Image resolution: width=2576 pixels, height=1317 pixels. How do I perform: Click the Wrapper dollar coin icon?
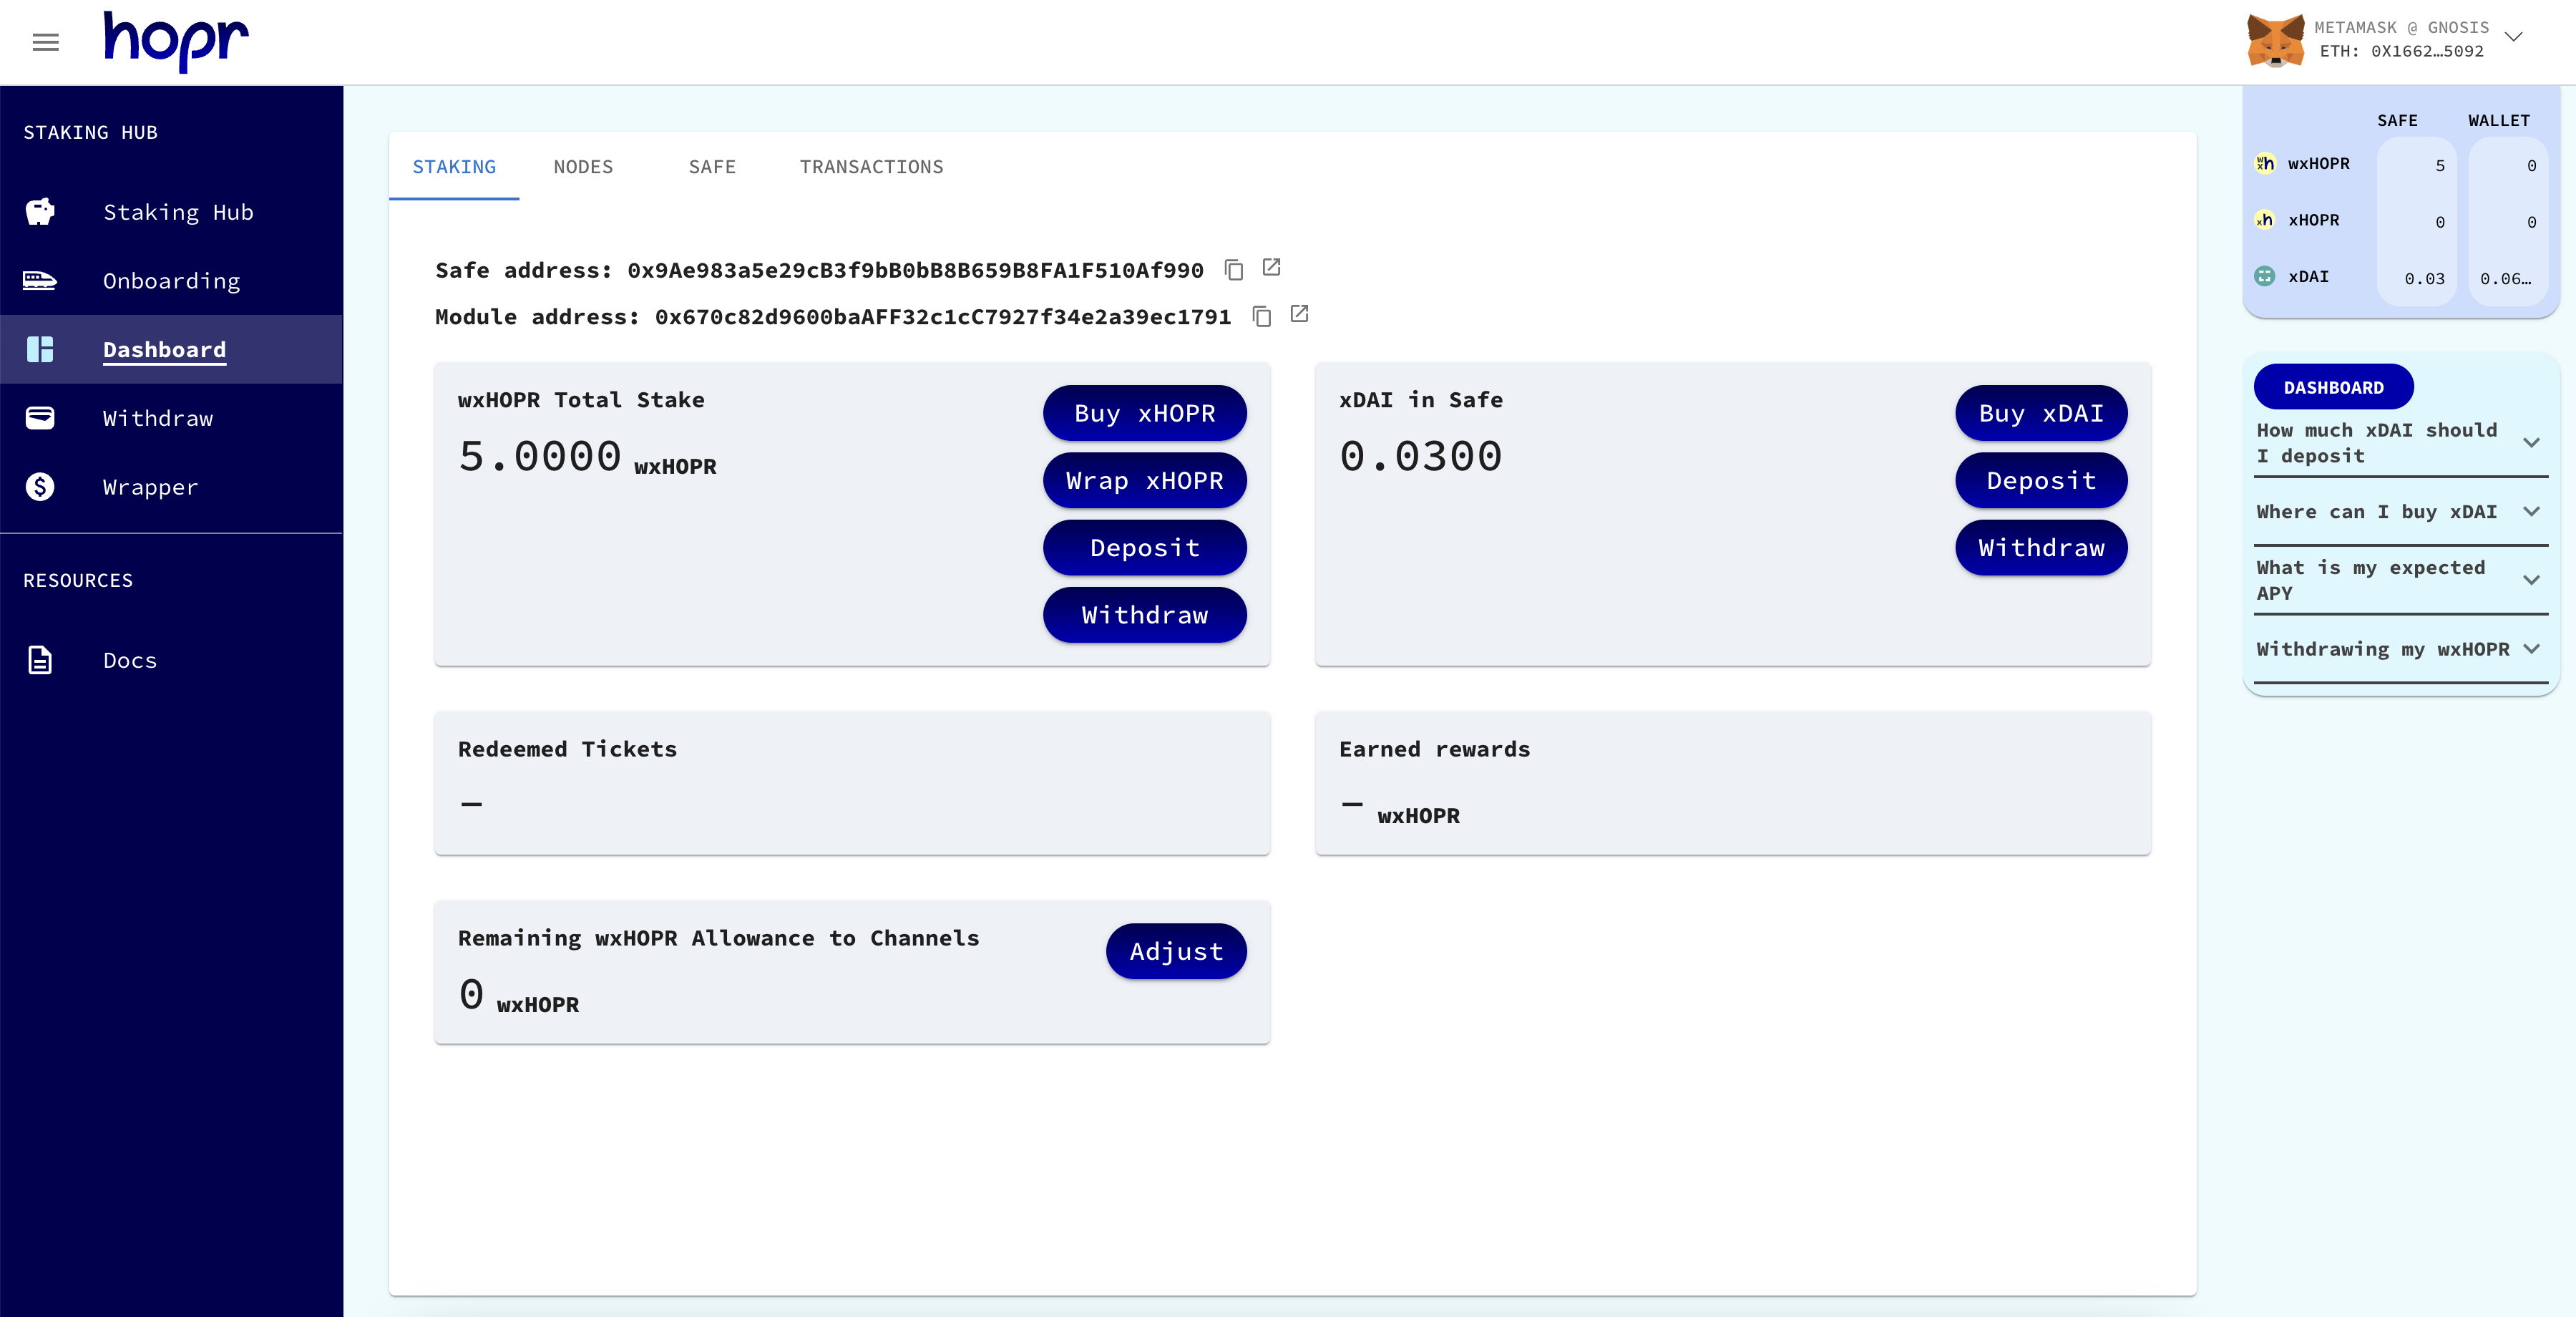(x=40, y=486)
